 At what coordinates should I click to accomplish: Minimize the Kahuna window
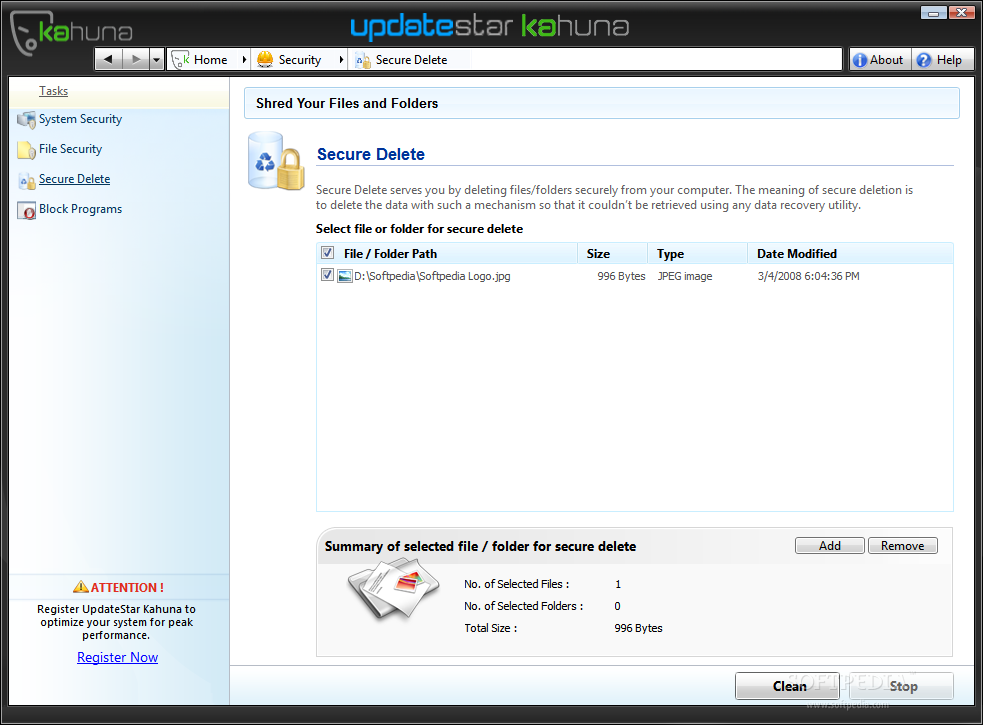933,13
